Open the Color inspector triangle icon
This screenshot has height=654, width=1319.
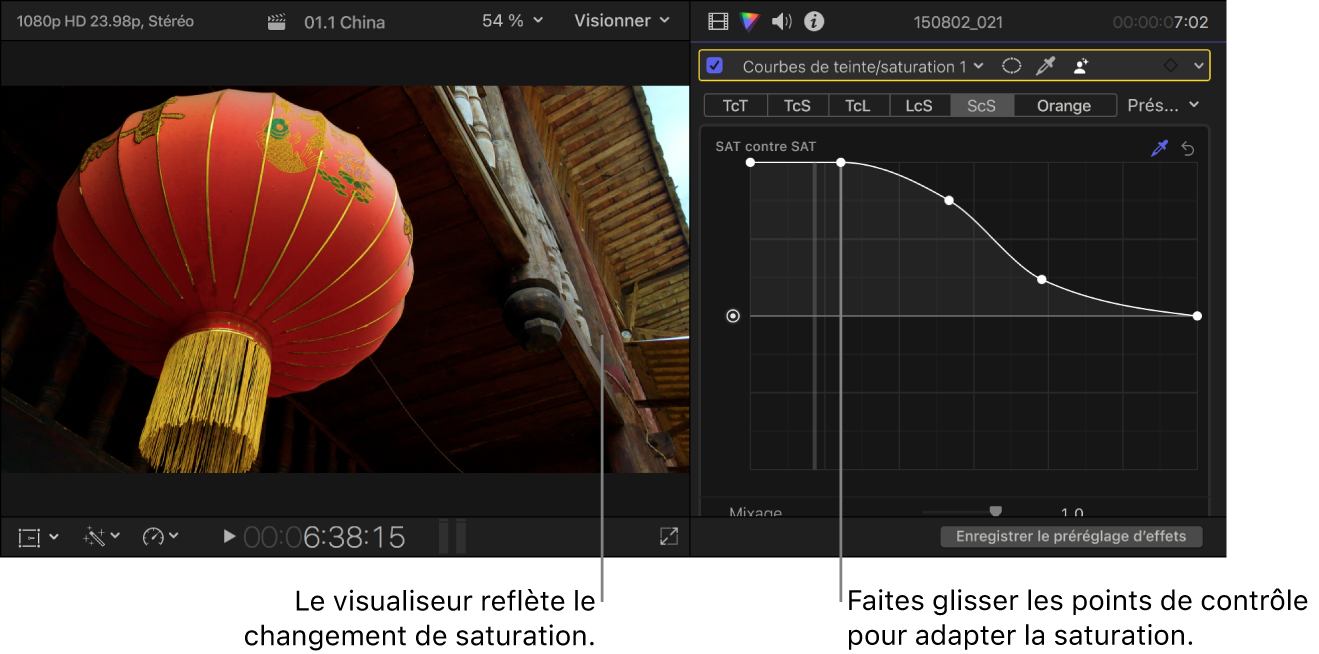pyautogui.click(x=749, y=21)
